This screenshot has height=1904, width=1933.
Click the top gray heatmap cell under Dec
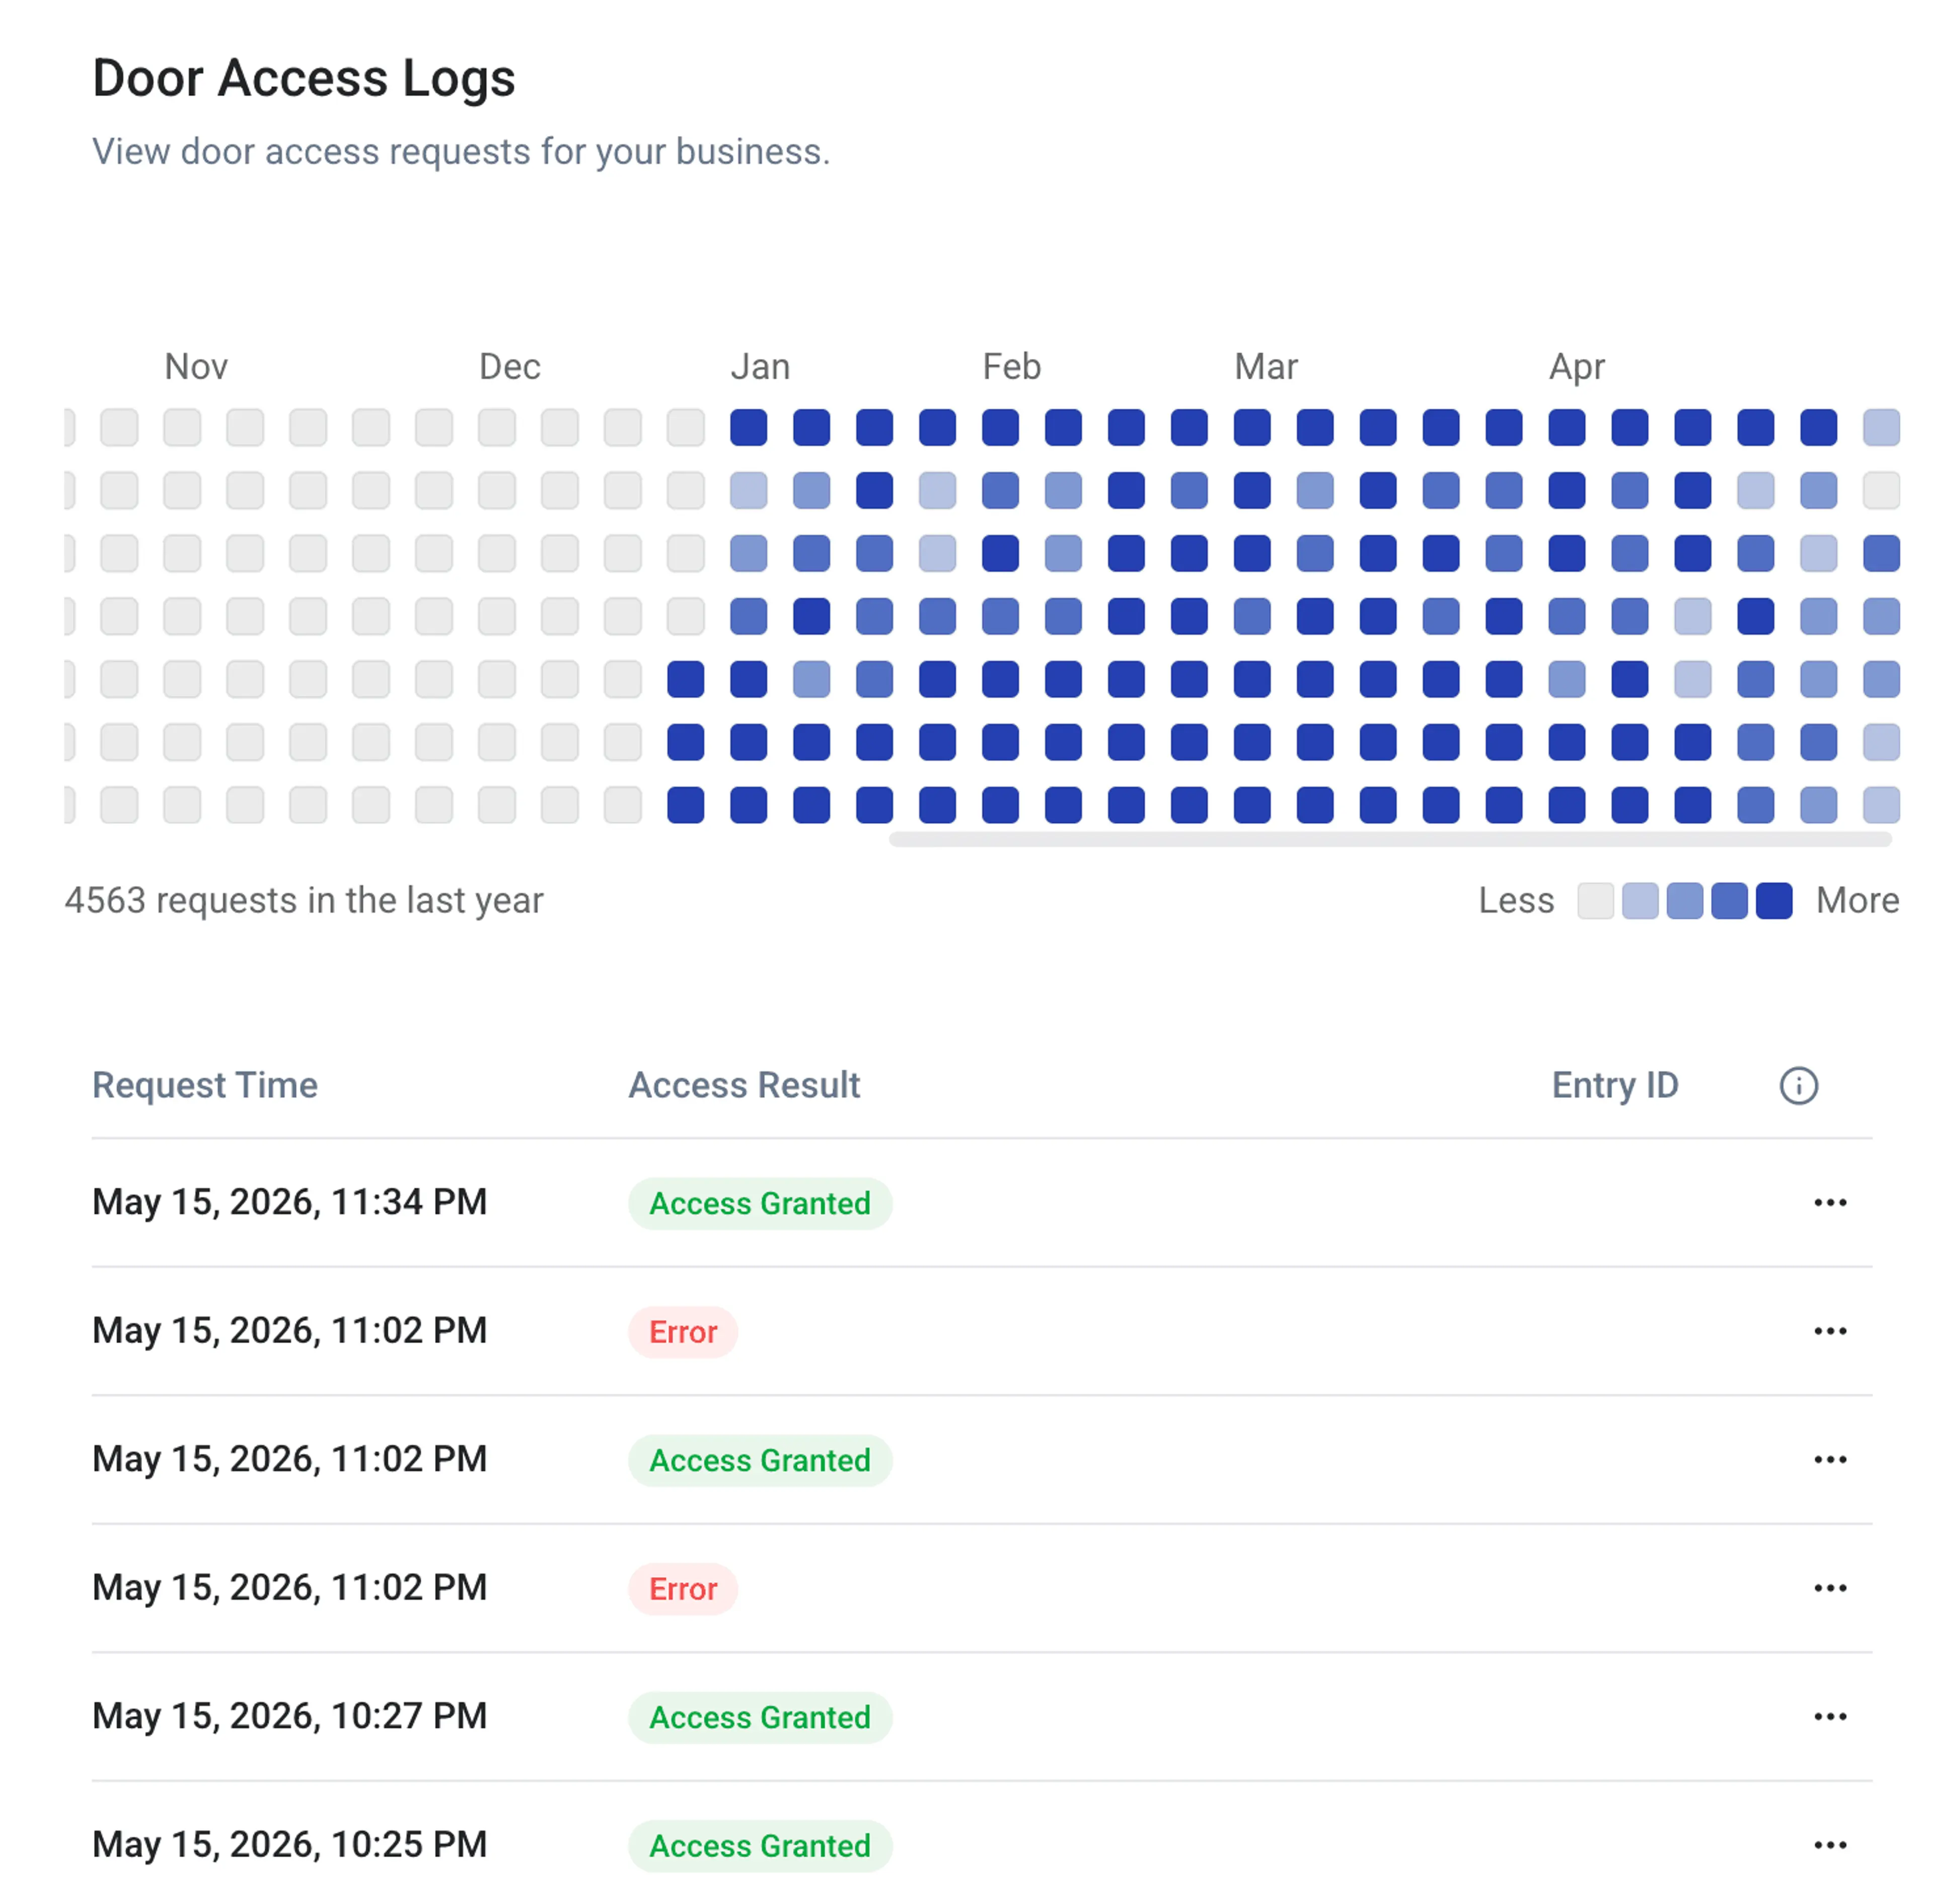(496, 427)
